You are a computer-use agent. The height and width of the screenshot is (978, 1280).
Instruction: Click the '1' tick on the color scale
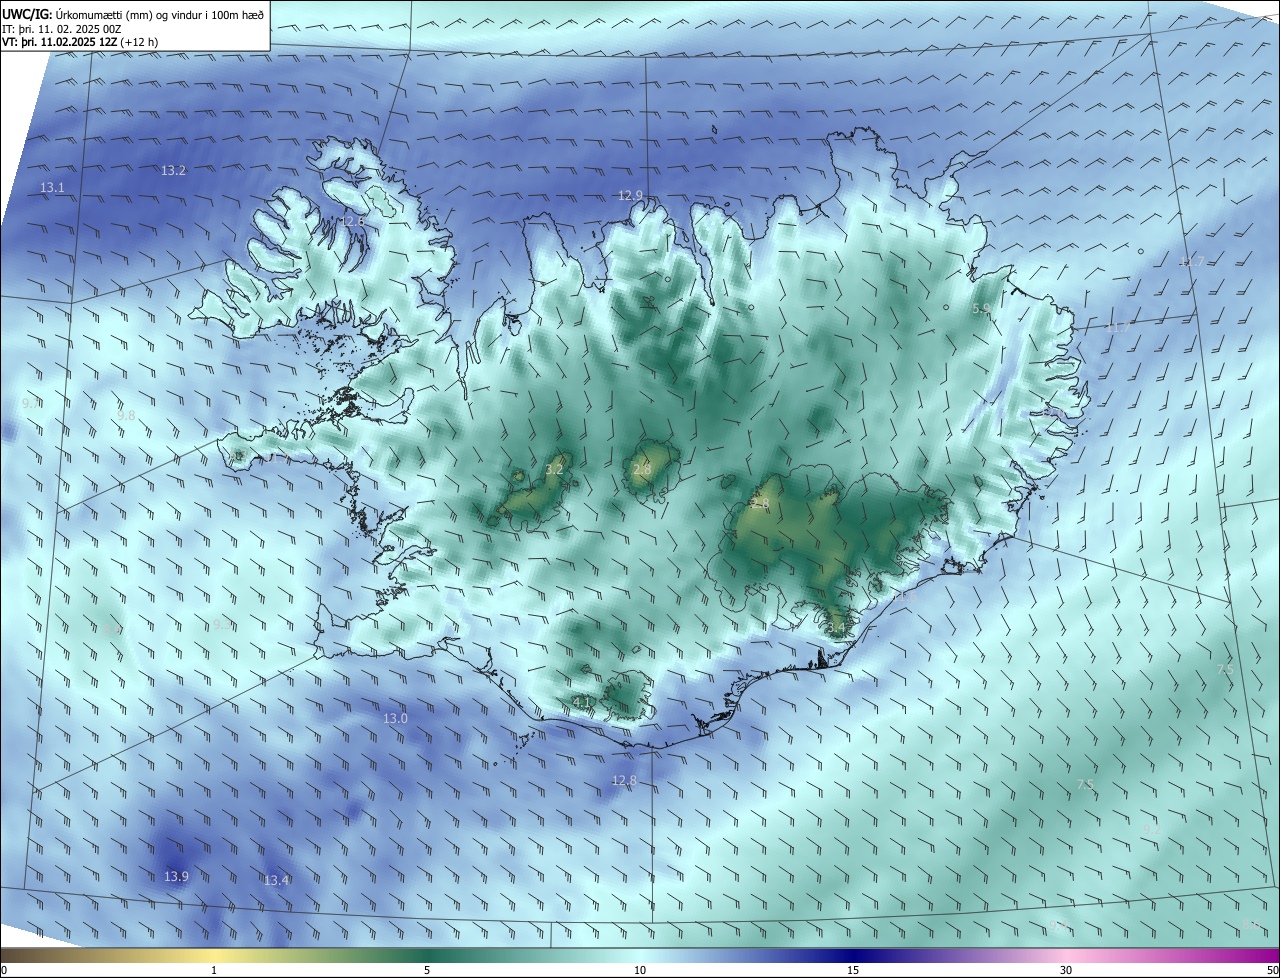(214, 970)
